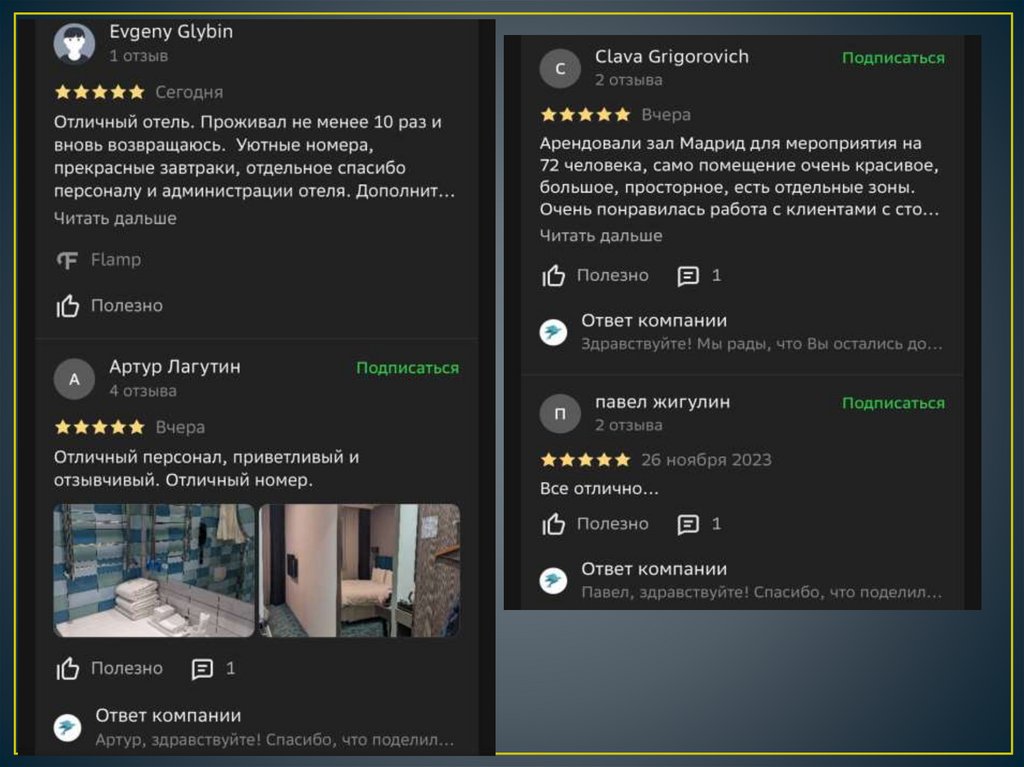Click the comment icon on Clava Grigorovich's review
1024x767 pixels.
pos(688,276)
